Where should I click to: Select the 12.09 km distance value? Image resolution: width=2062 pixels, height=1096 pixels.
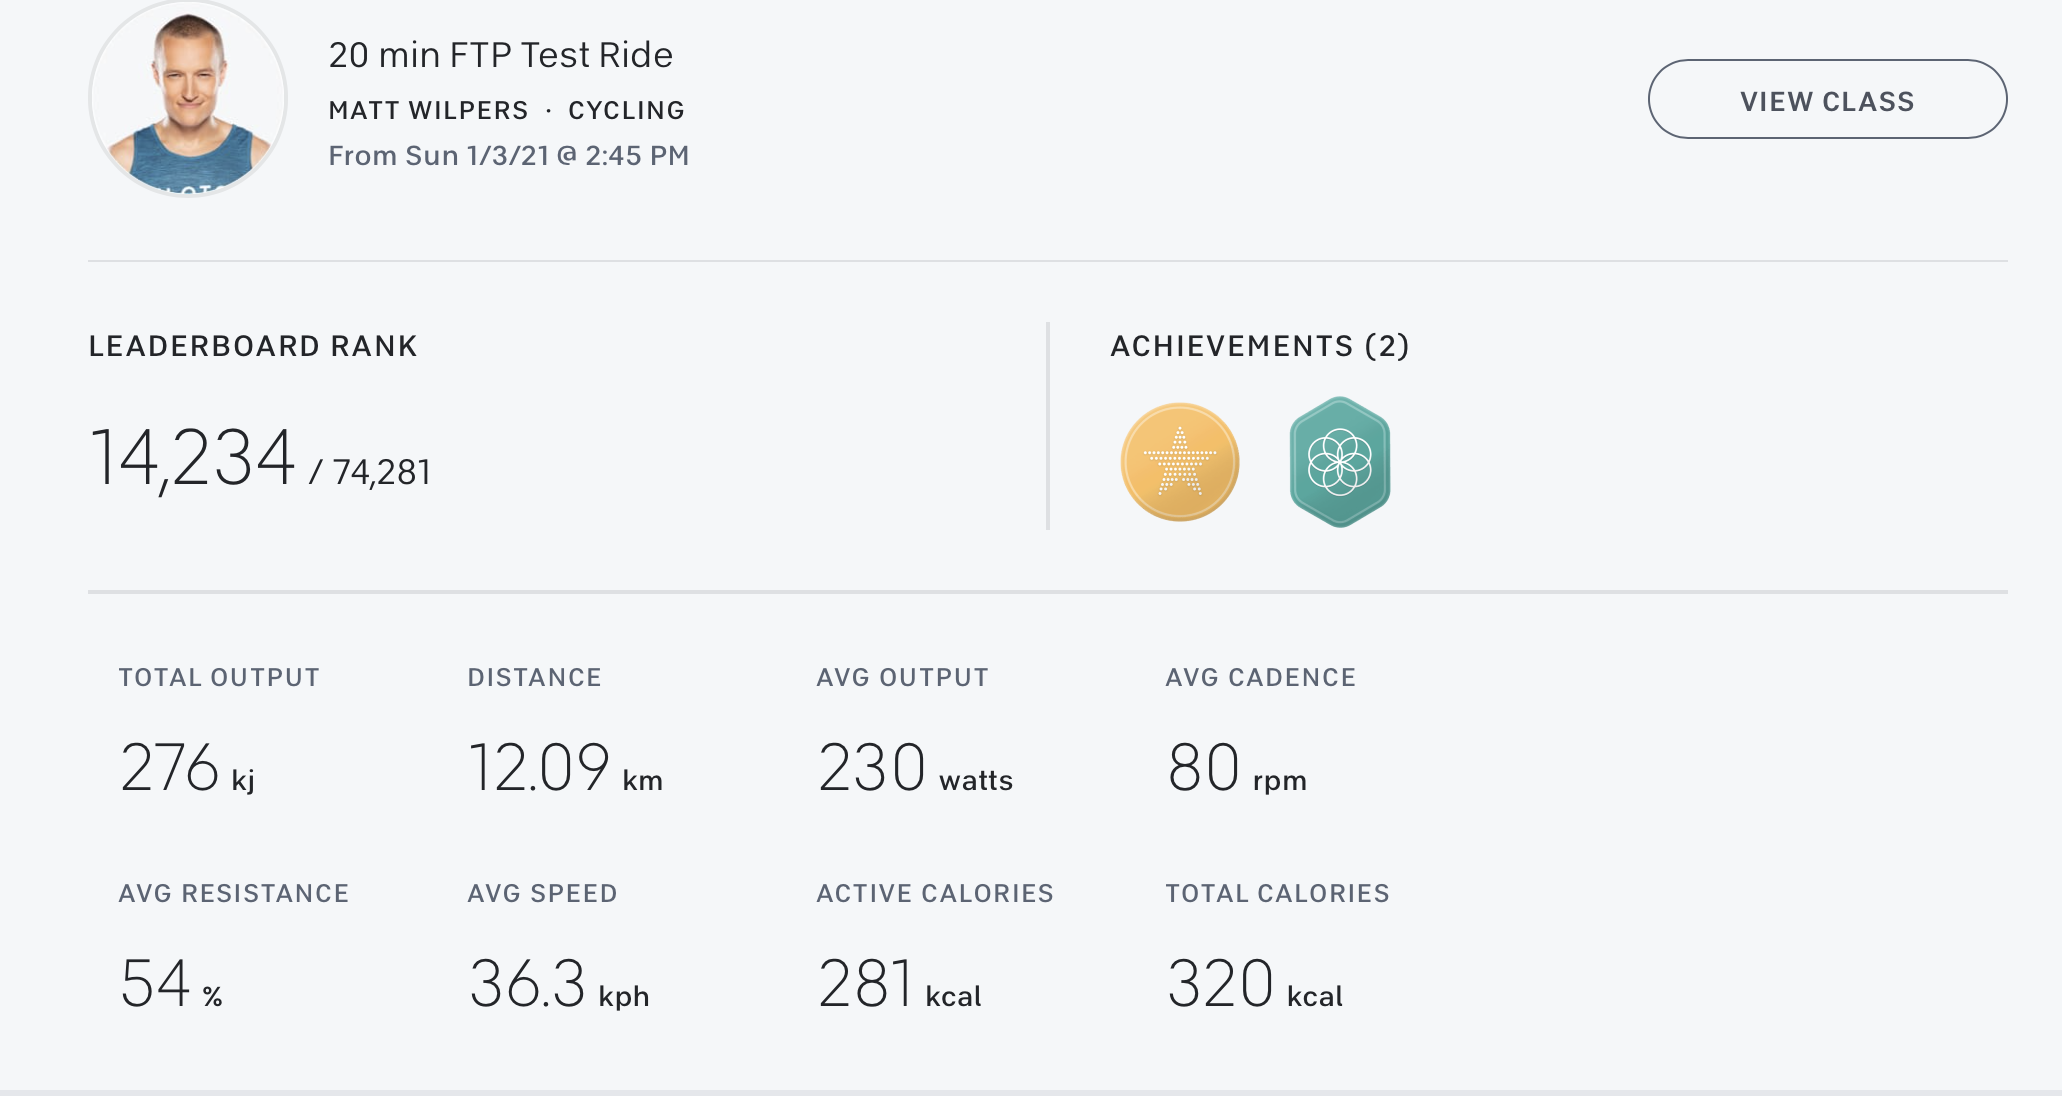(564, 768)
